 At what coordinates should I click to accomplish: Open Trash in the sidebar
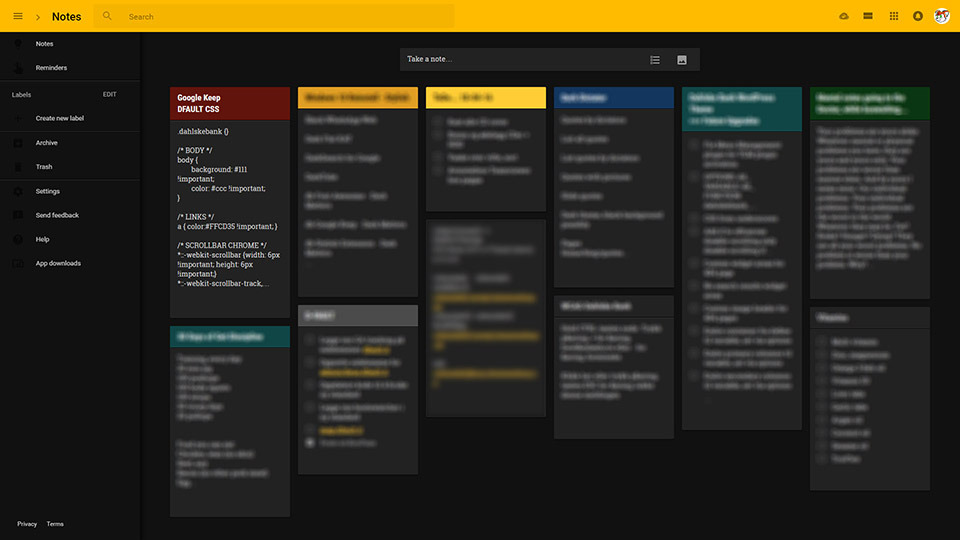pyautogui.click(x=44, y=167)
